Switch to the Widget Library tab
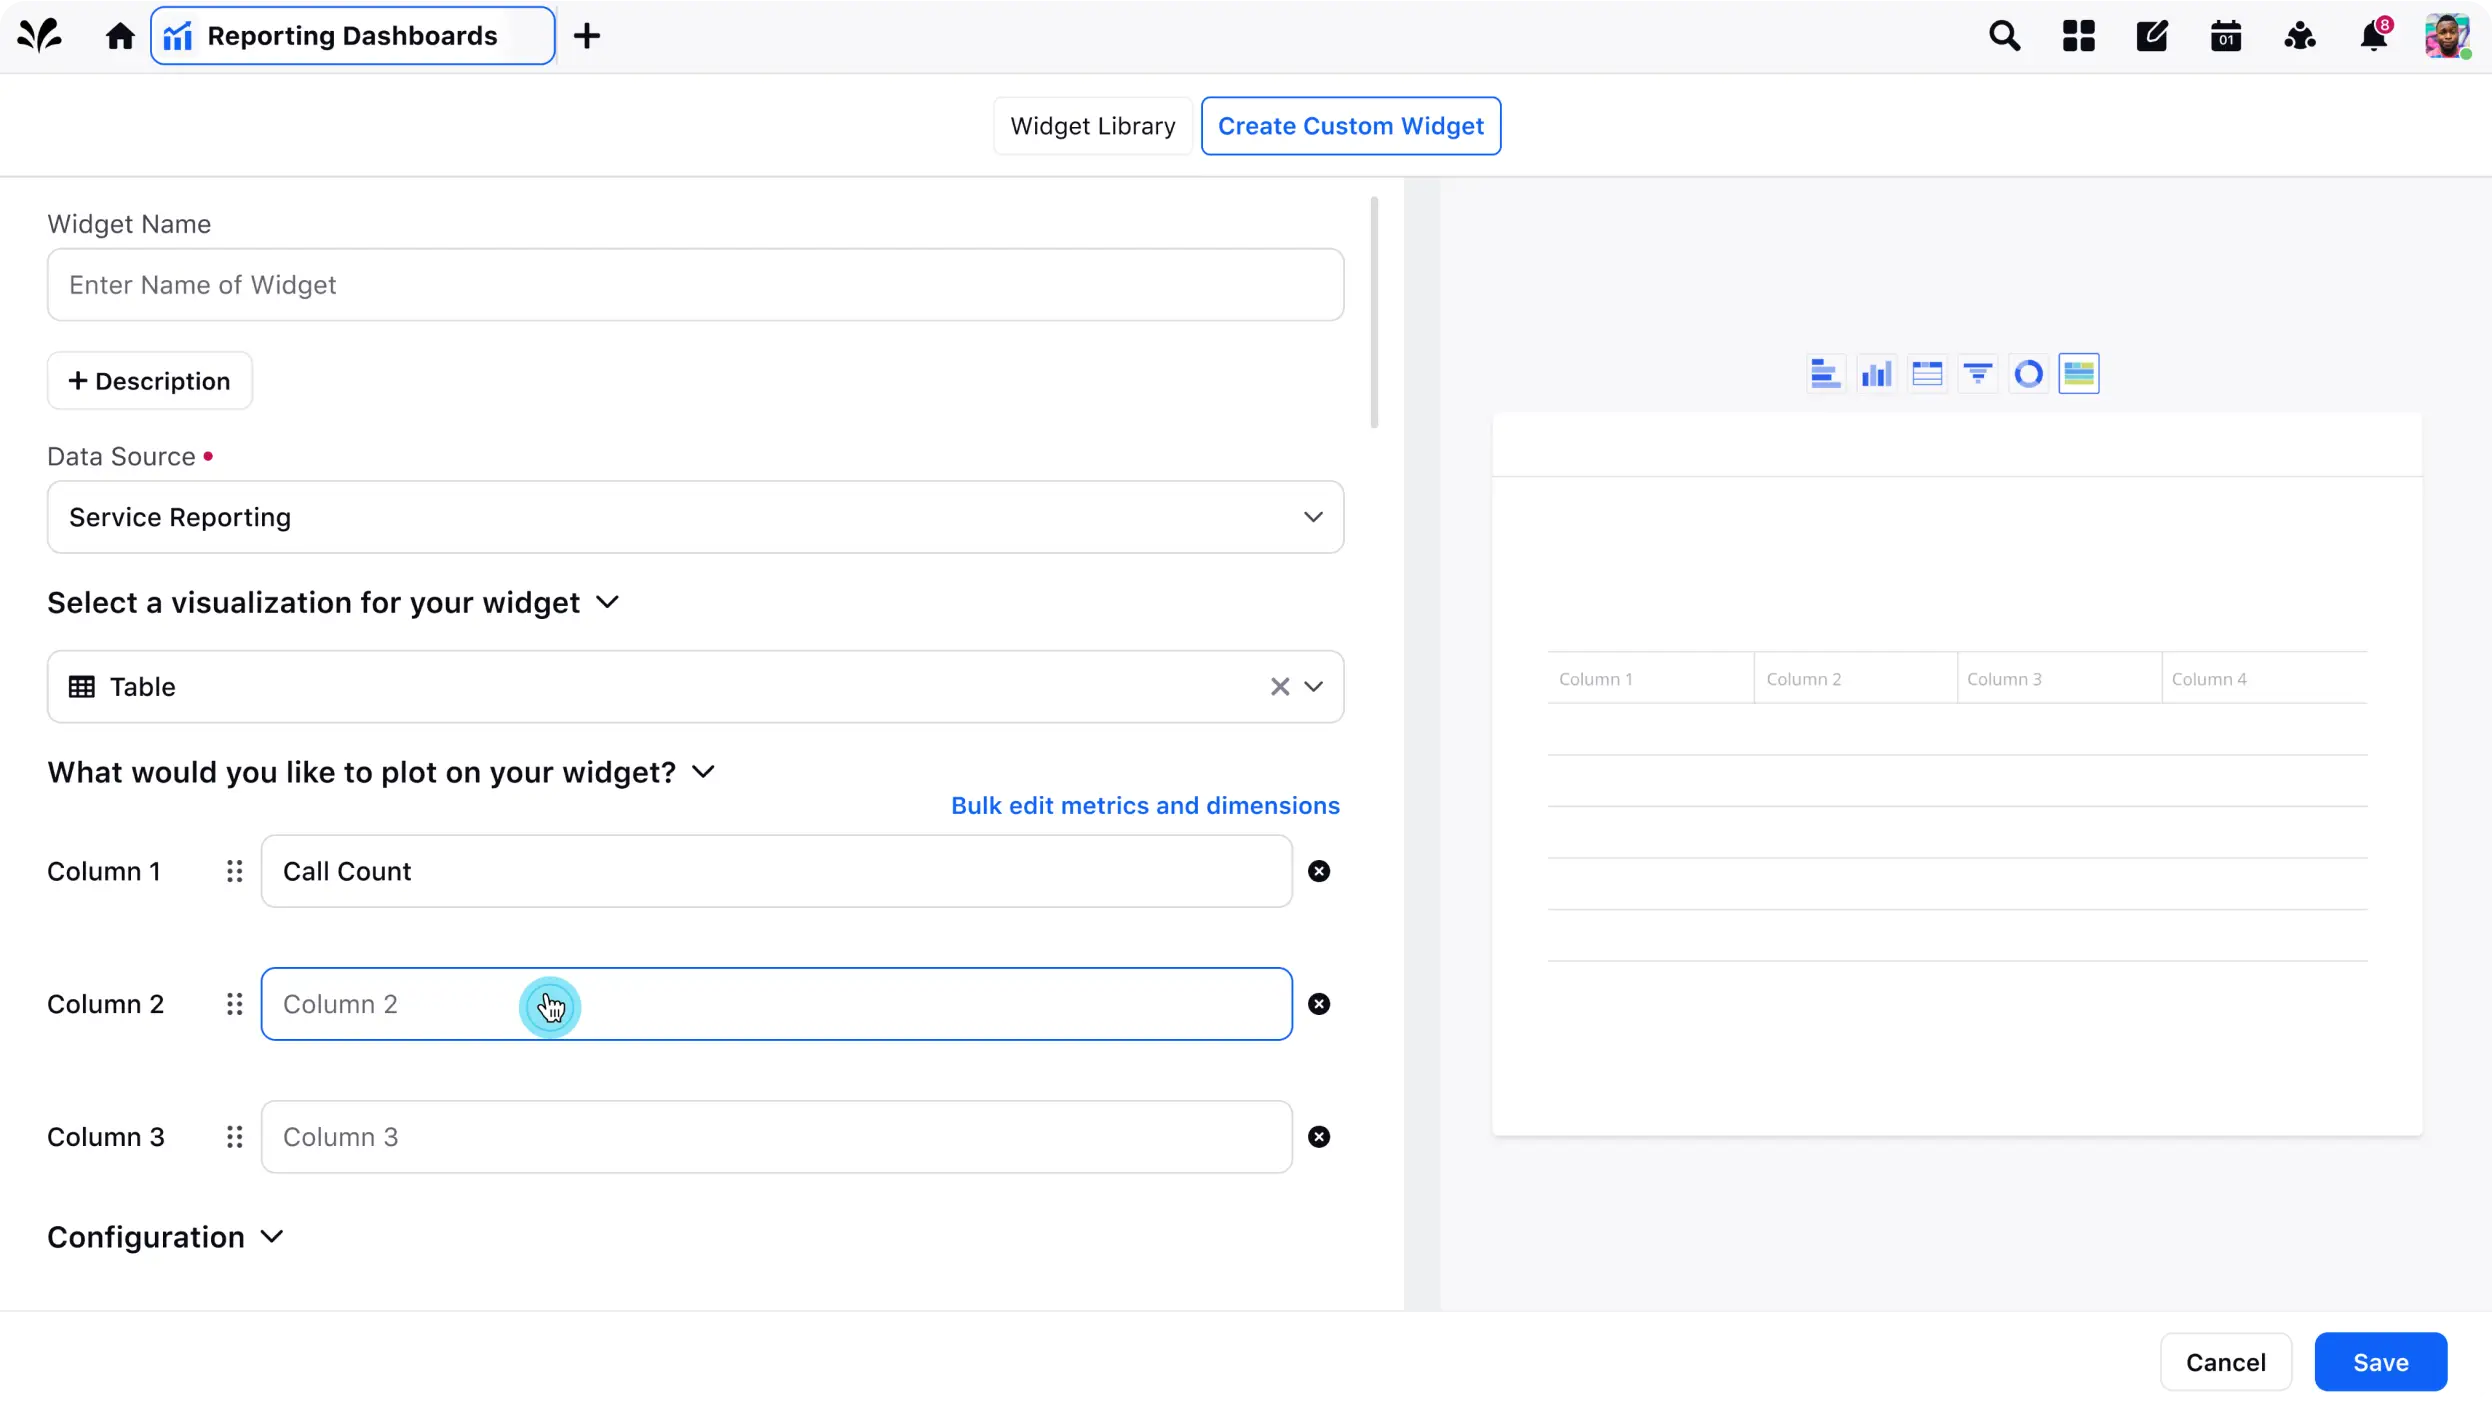Screen dimensions: 2492x1401 tap(1092, 126)
